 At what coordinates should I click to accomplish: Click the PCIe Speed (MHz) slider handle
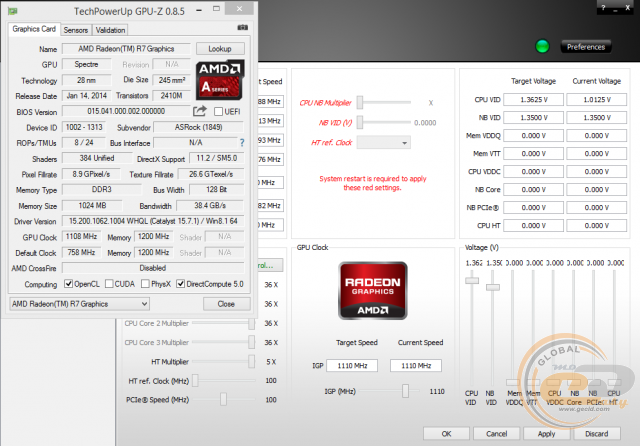[x=223, y=399]
